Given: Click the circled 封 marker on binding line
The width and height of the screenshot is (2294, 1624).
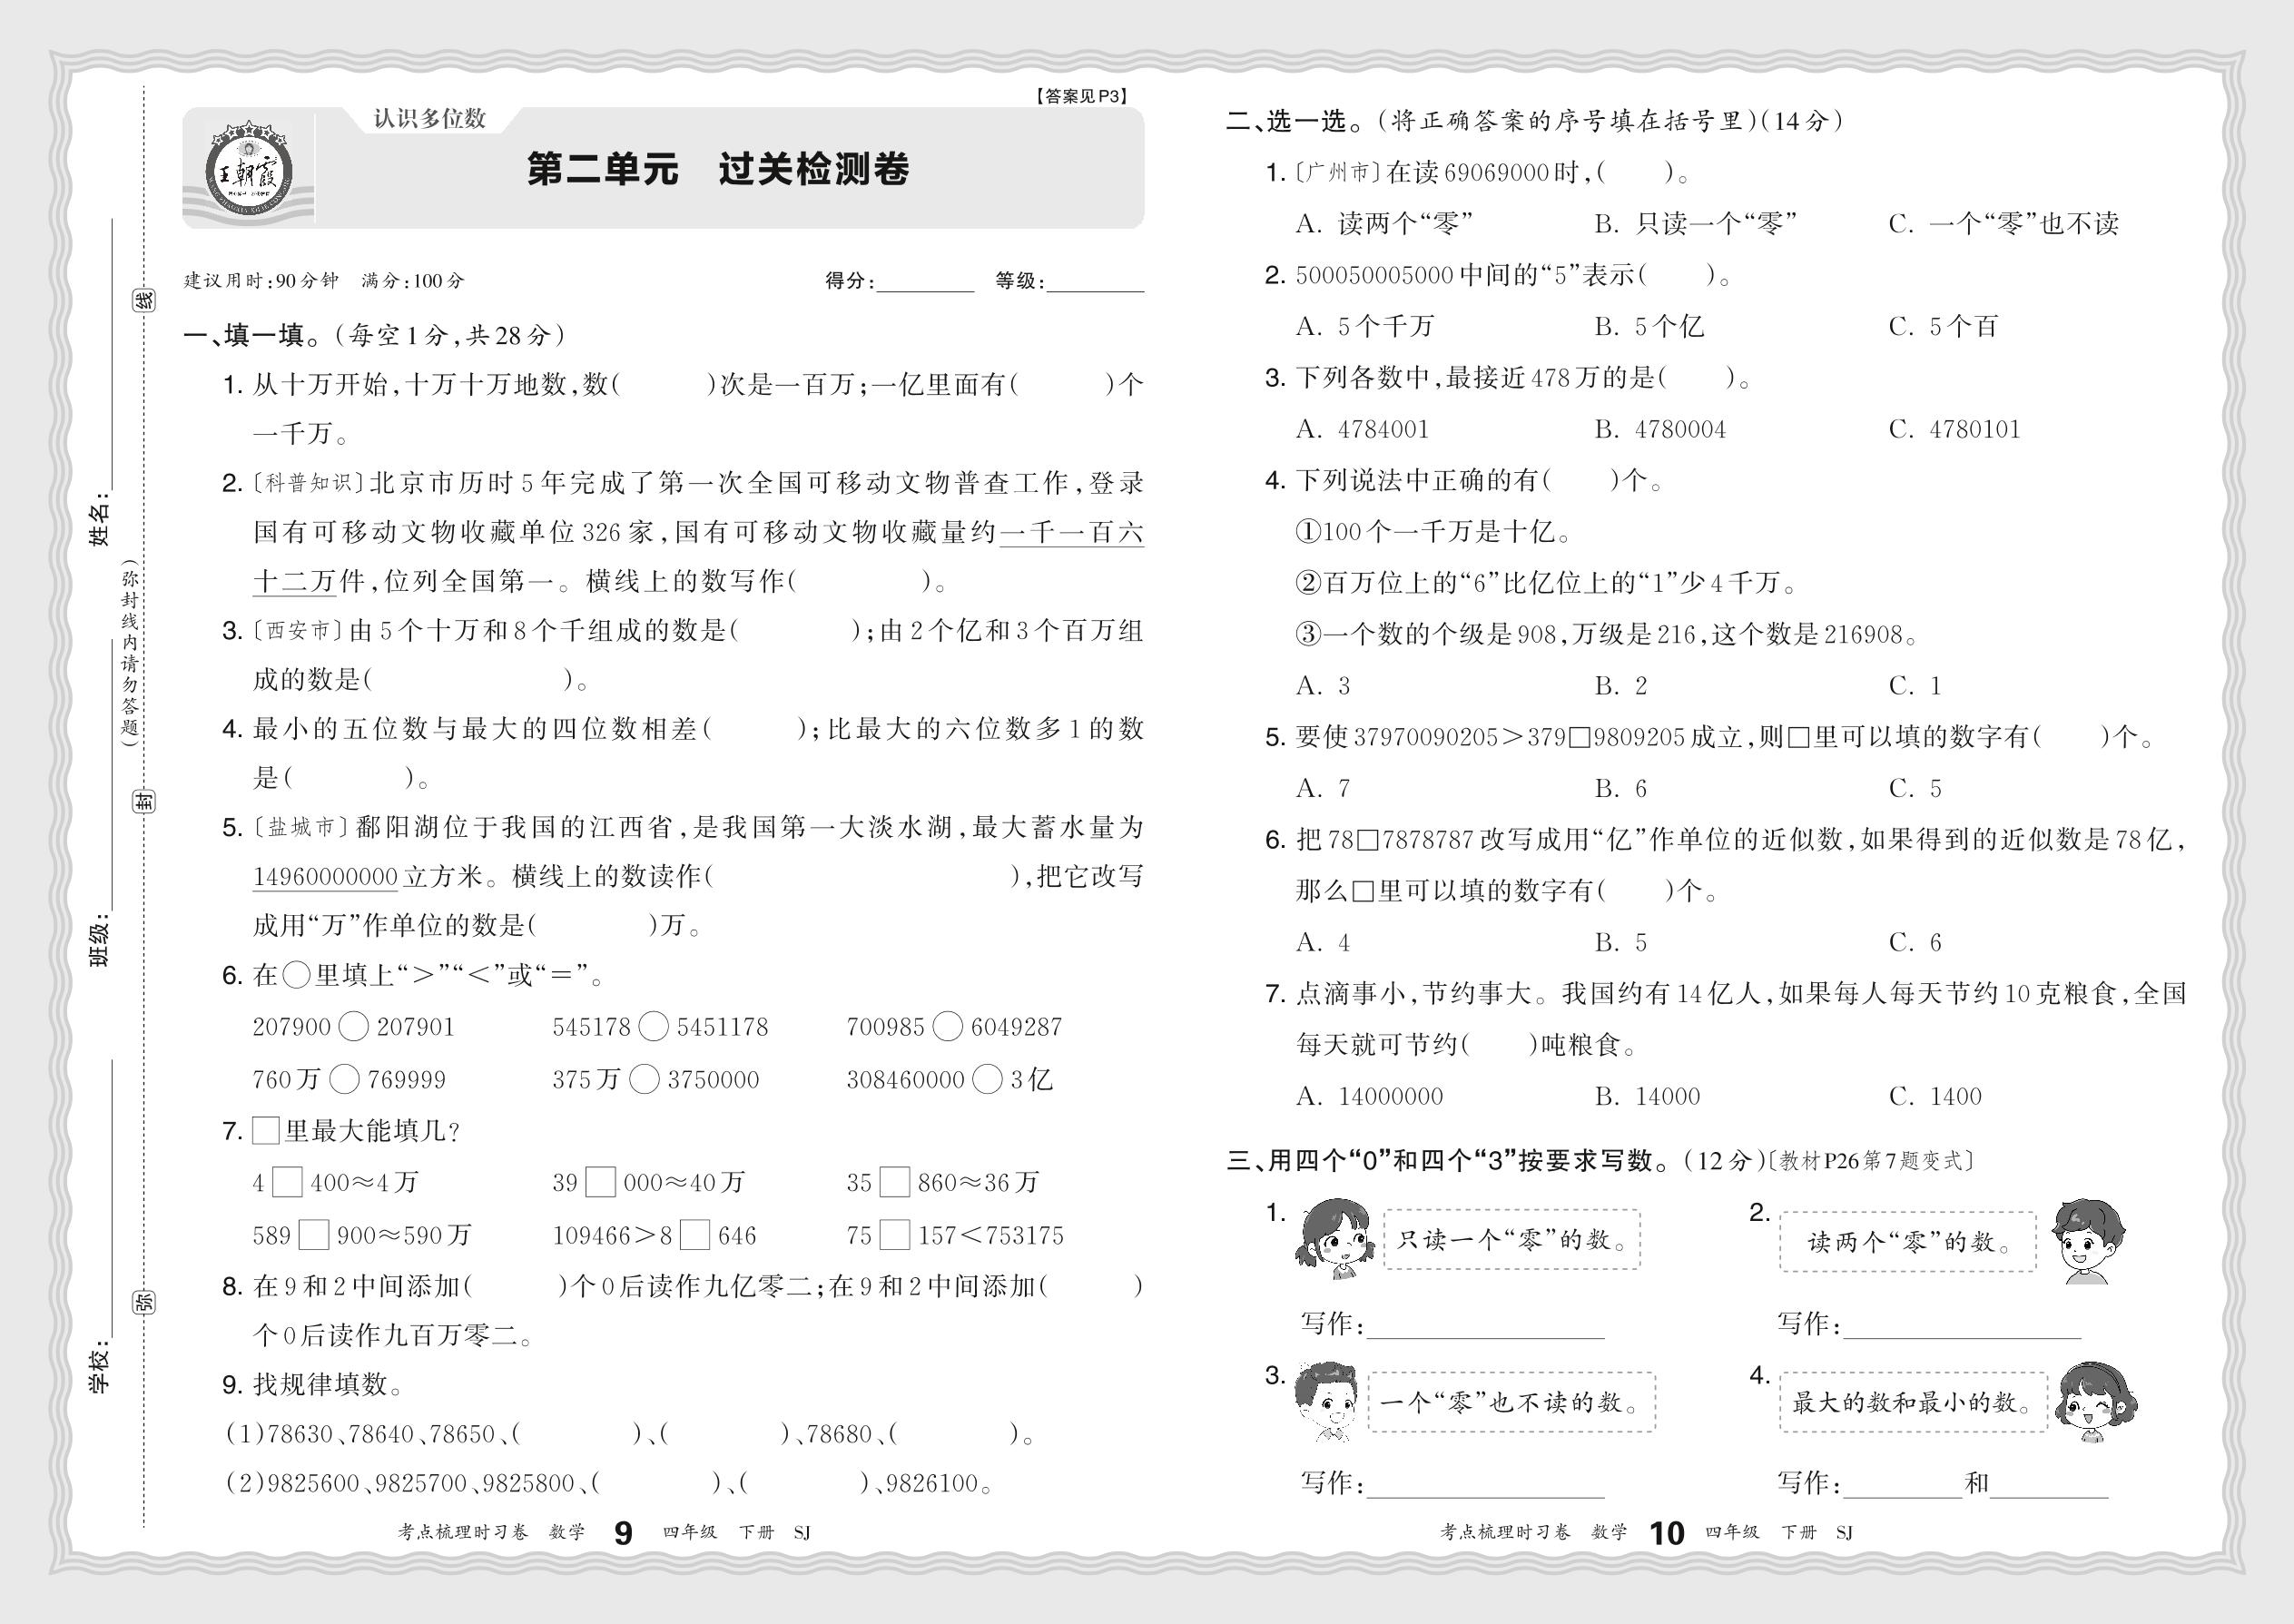Looking at the screenshot, I should pos(144,800).
